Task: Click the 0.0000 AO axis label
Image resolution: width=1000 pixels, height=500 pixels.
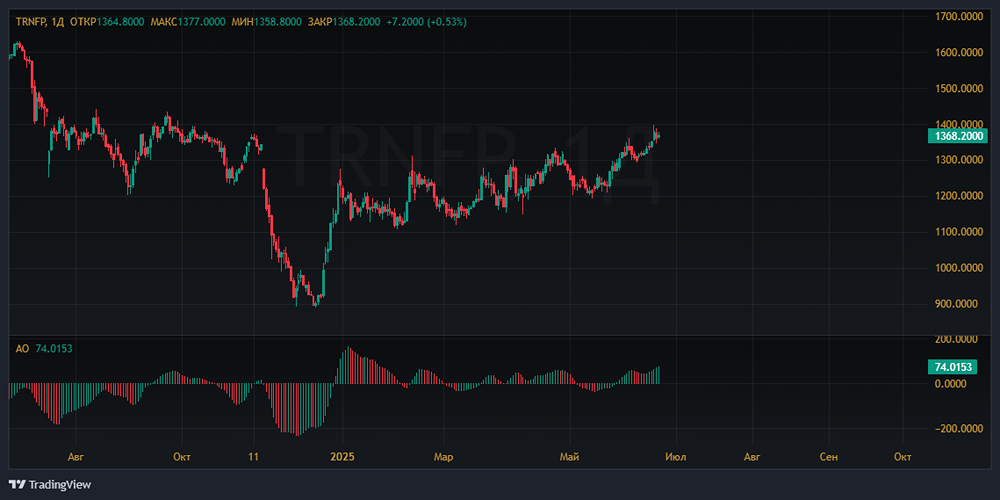Action: [950, 384]
